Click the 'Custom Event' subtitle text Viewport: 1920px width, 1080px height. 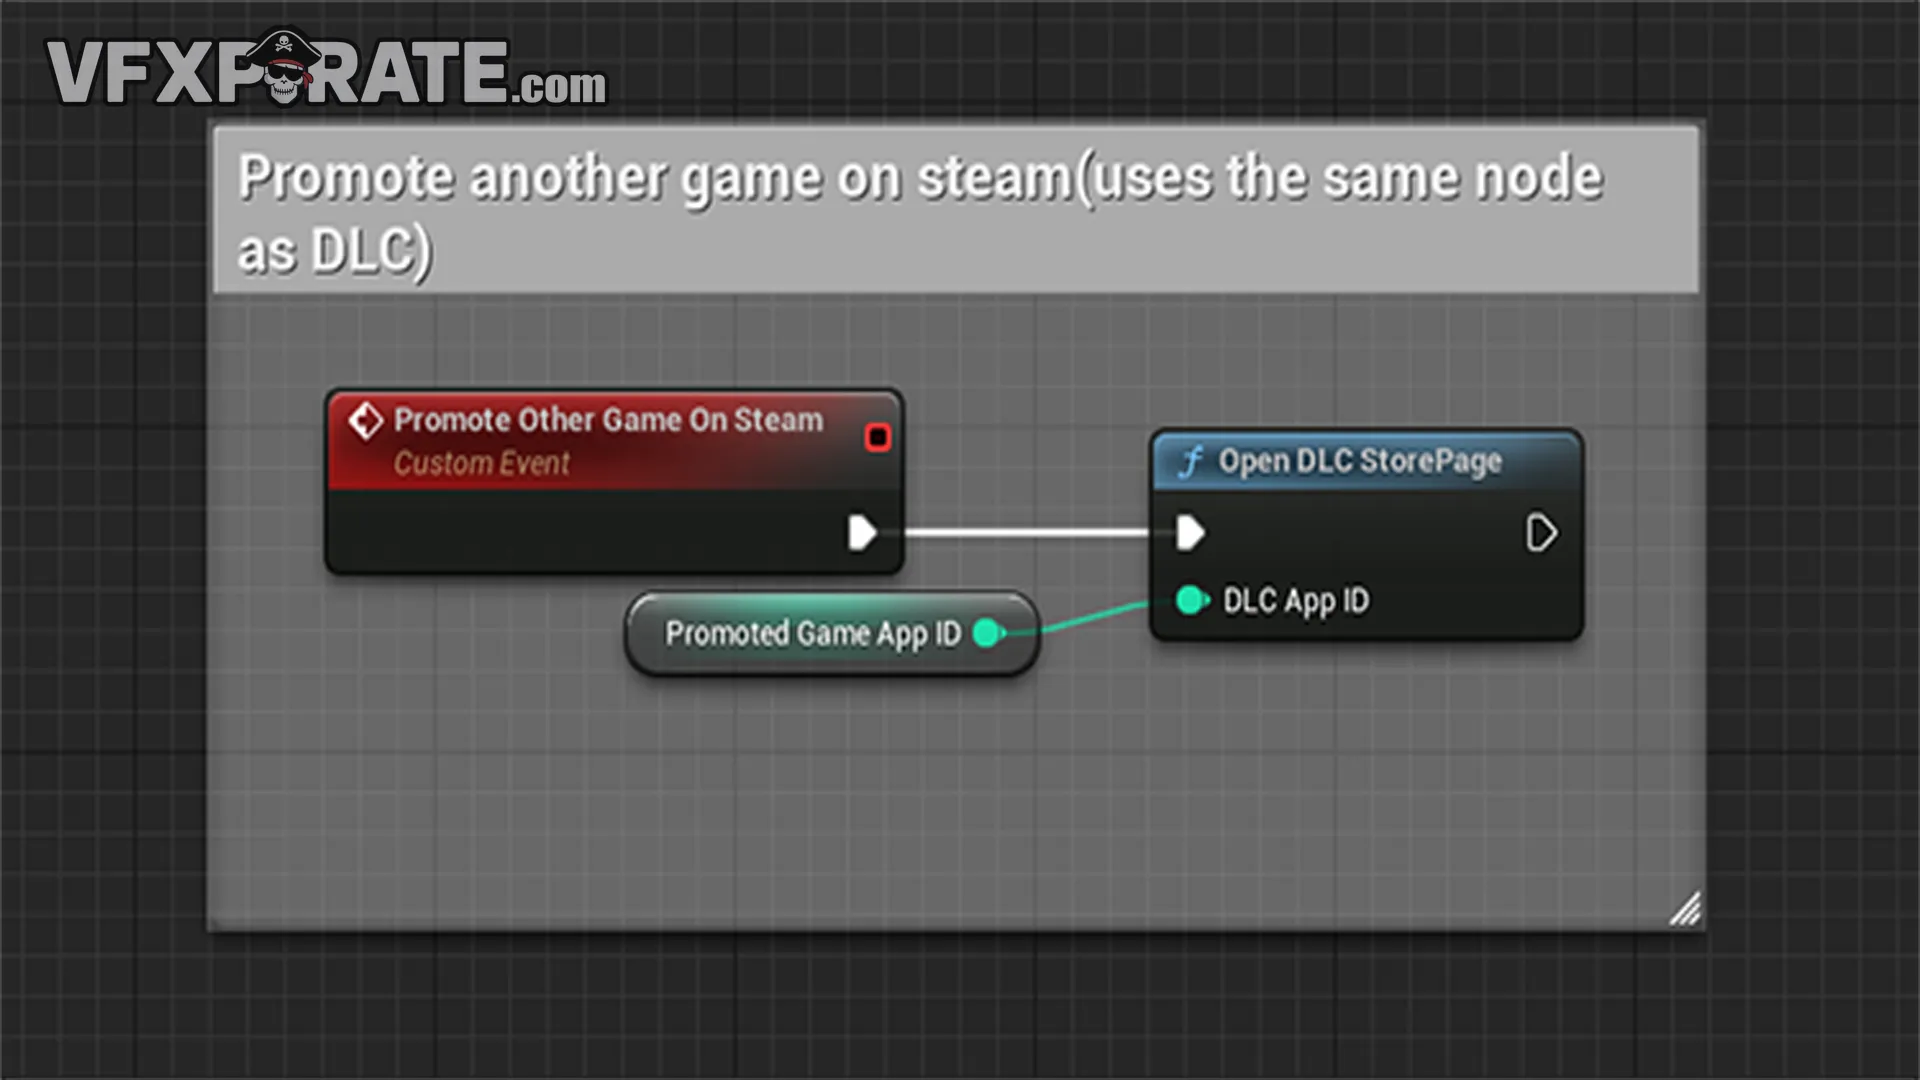click(x=481, y=463)
